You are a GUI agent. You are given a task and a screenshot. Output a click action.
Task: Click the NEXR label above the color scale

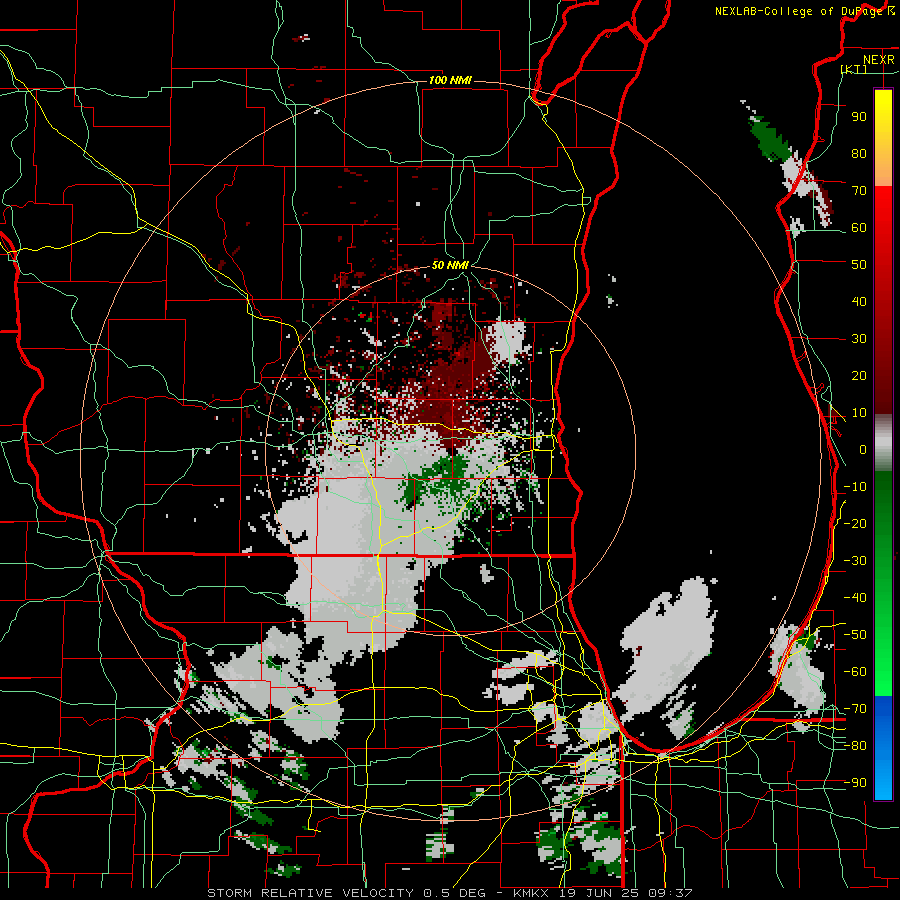click(x=879, y=60)
